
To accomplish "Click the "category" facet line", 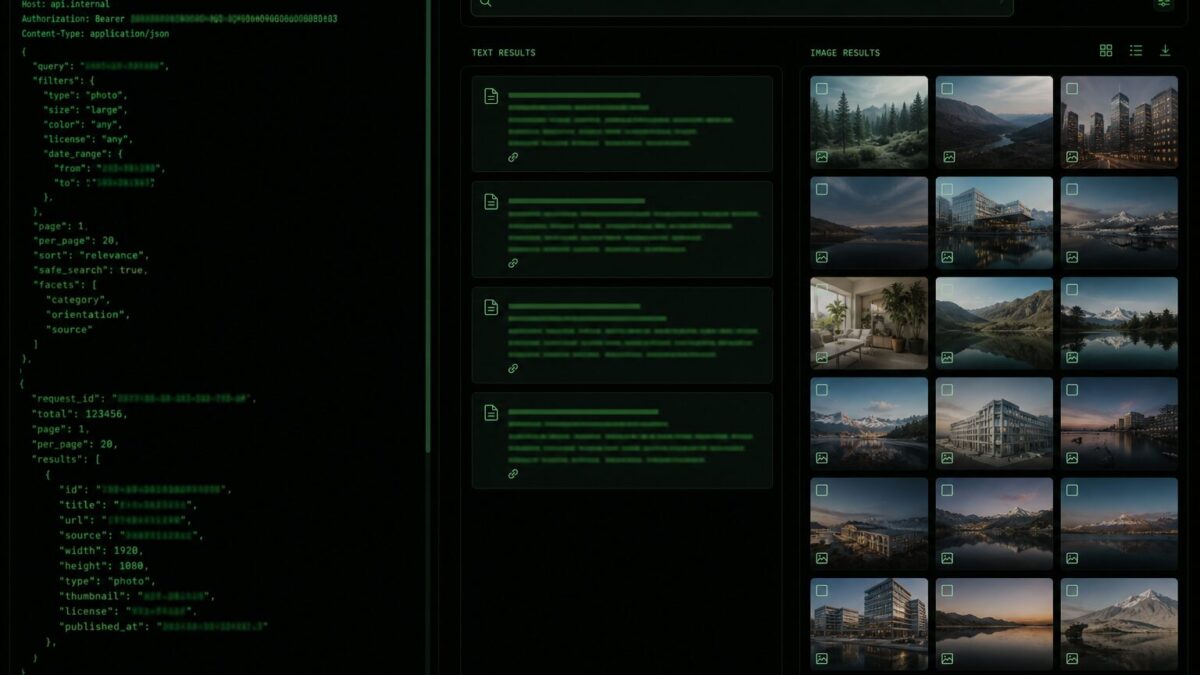I will 78,300.
